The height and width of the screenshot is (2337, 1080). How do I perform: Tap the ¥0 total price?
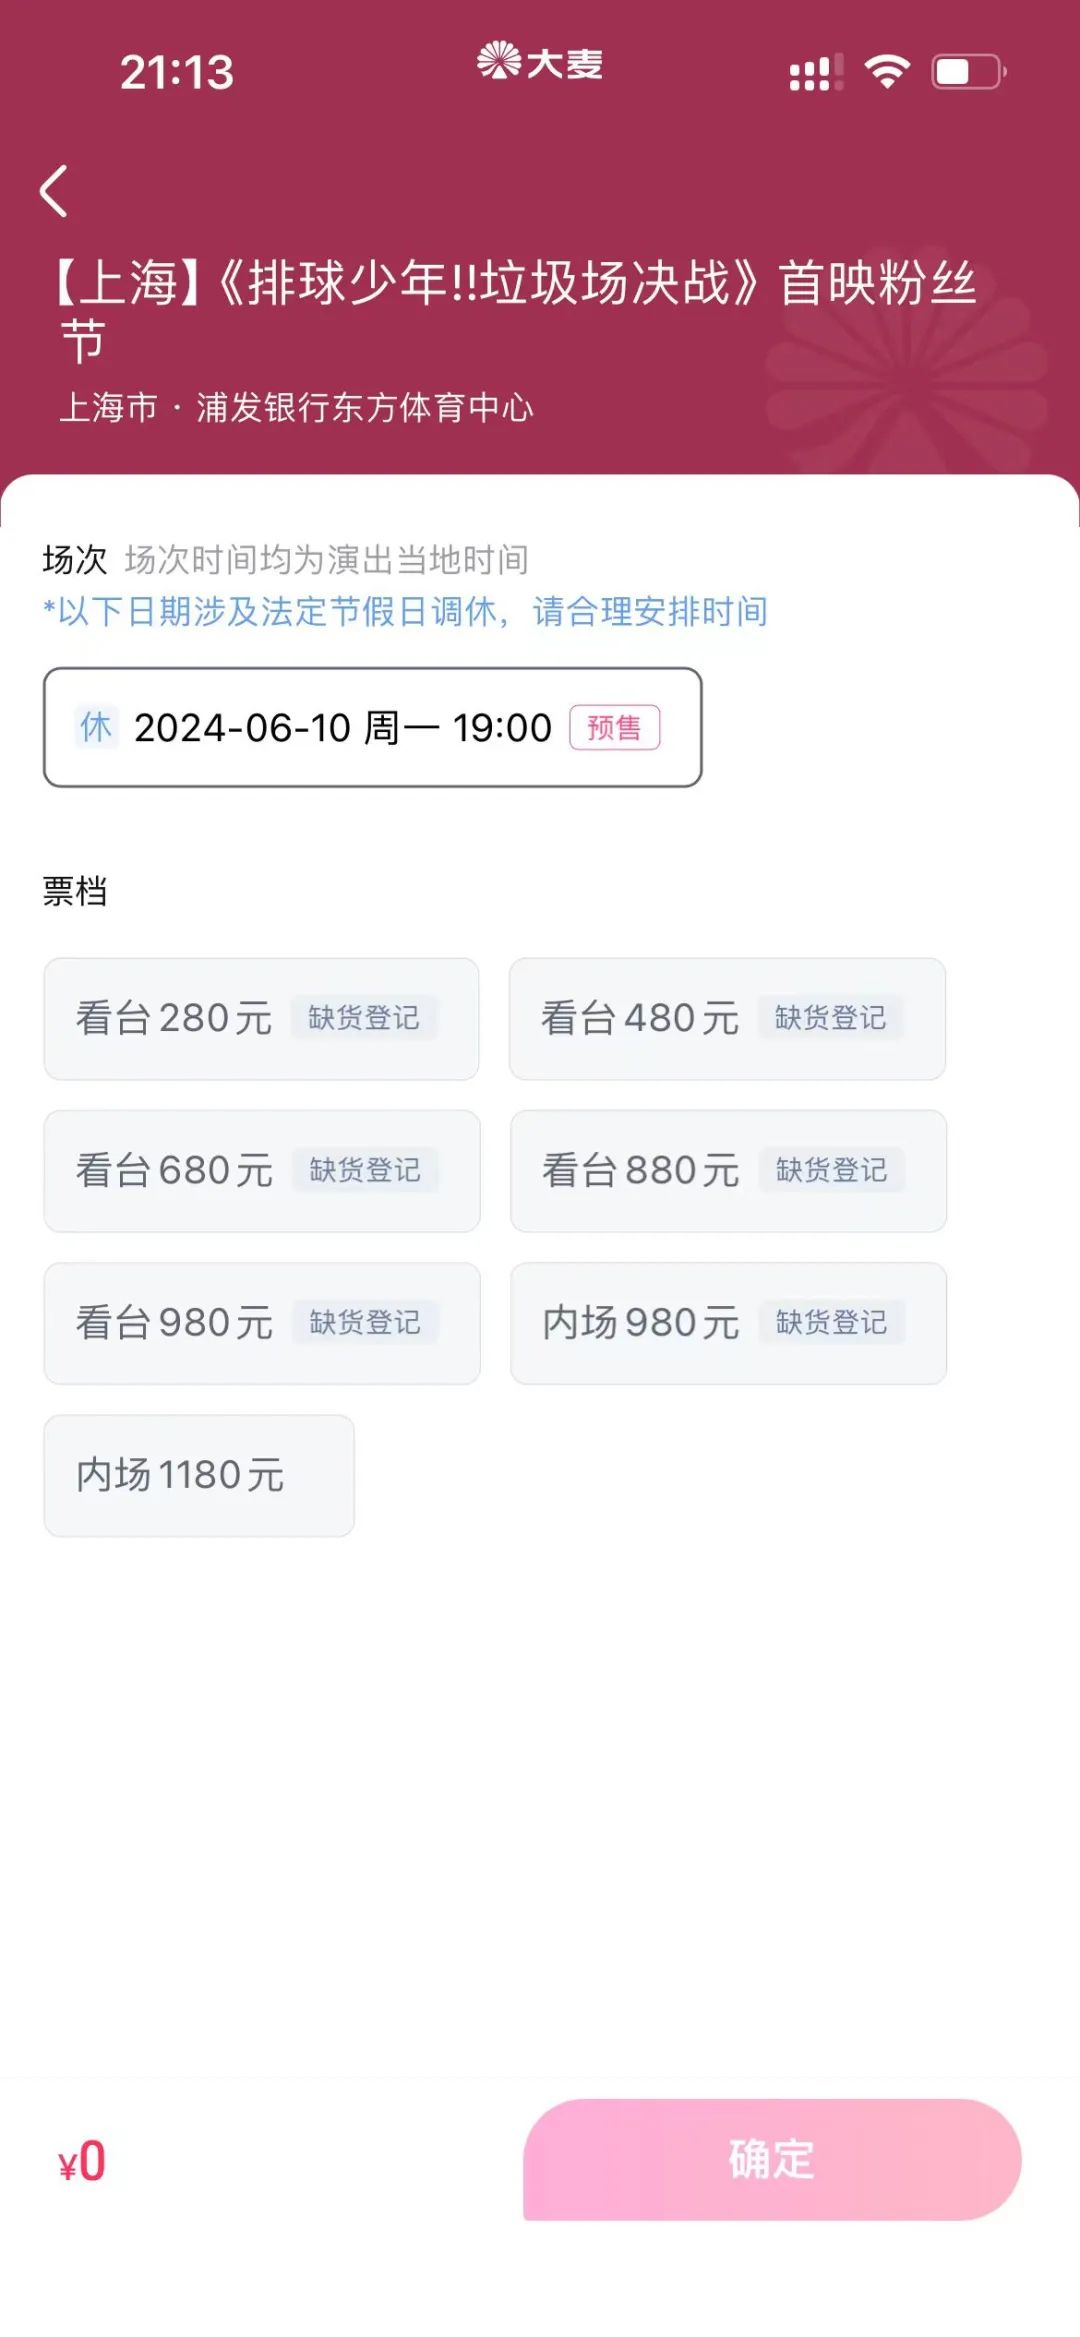[82, 2162]
